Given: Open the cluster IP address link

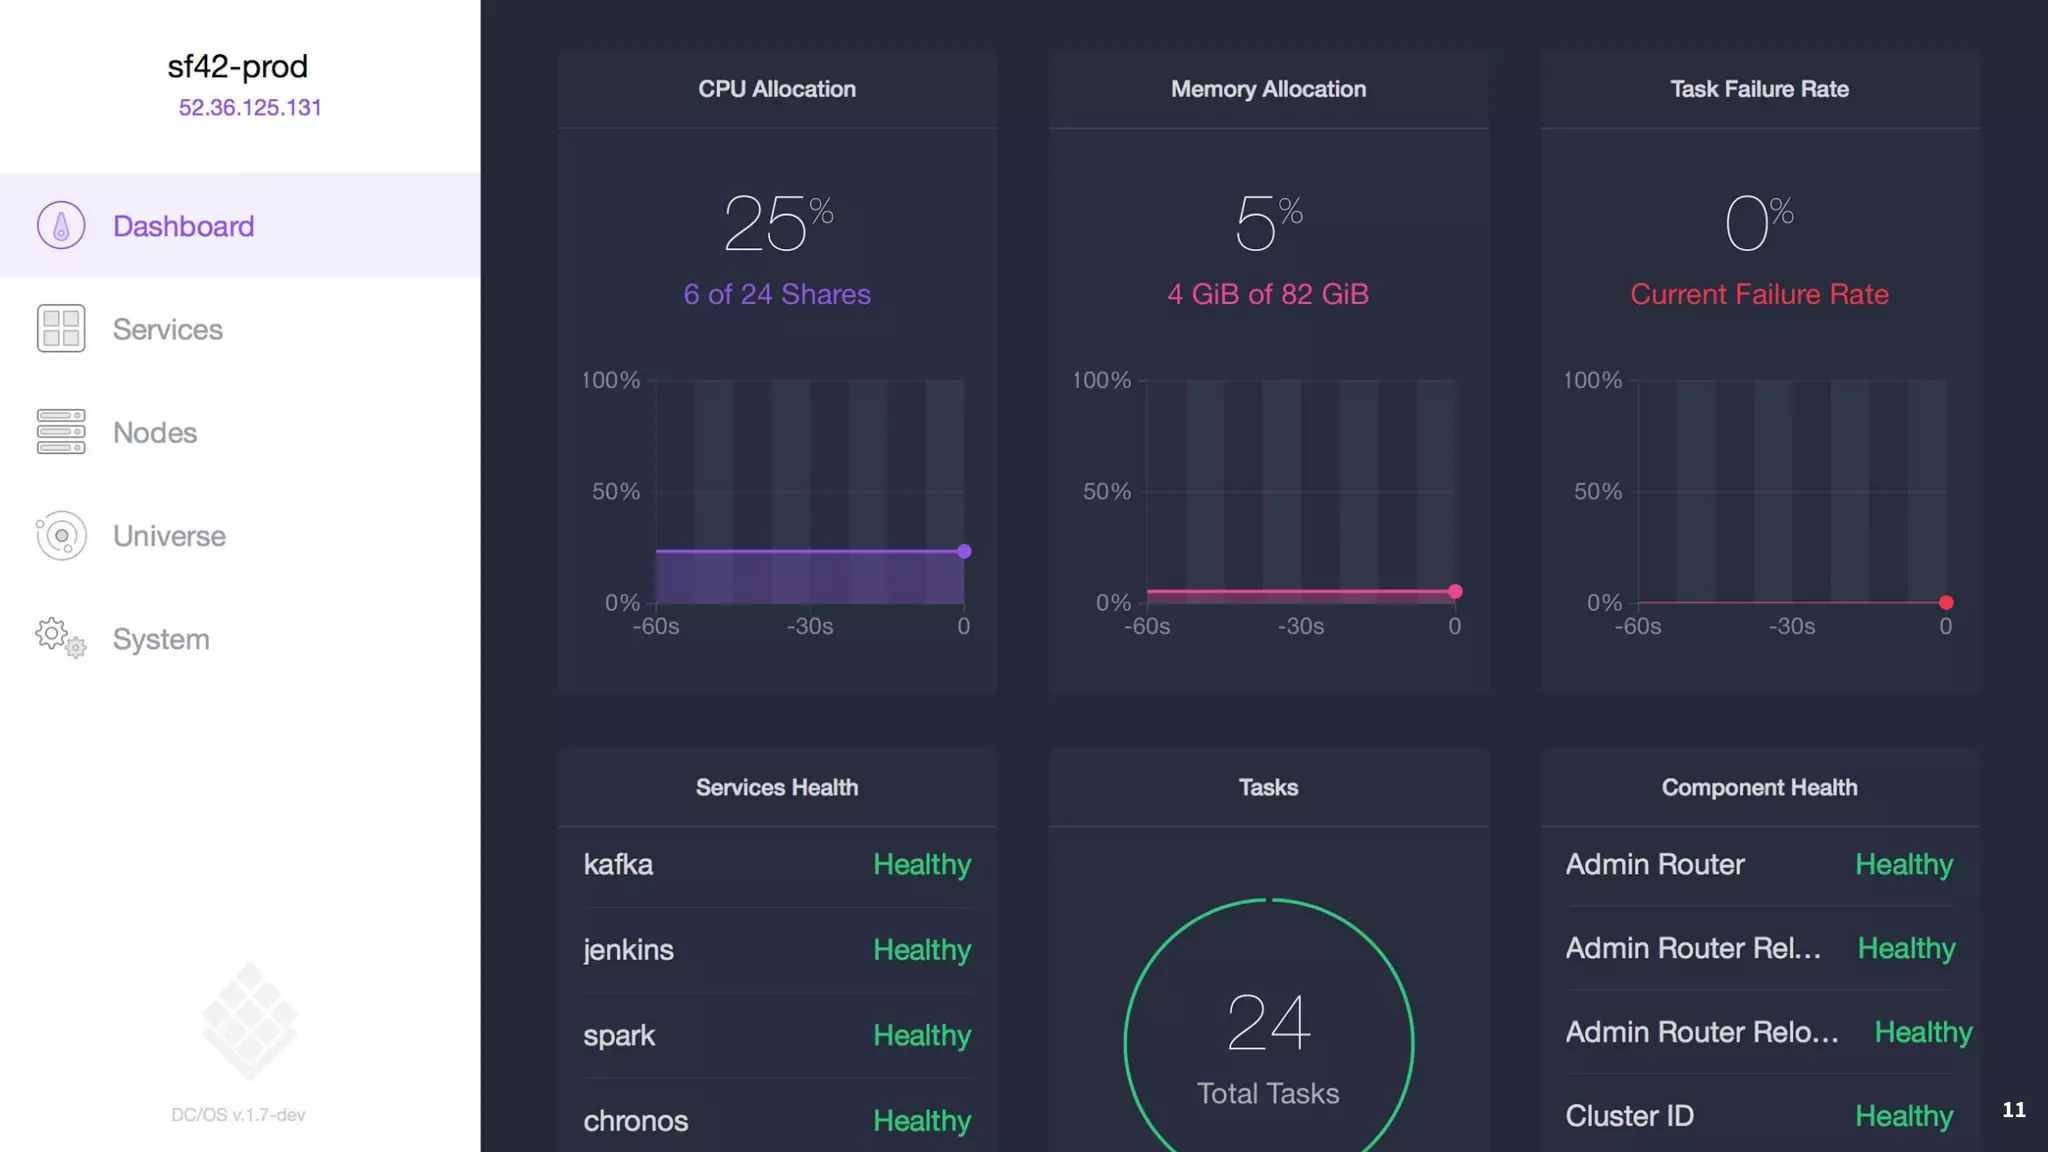Looking at the screenshot, I should tap(250, 107).
